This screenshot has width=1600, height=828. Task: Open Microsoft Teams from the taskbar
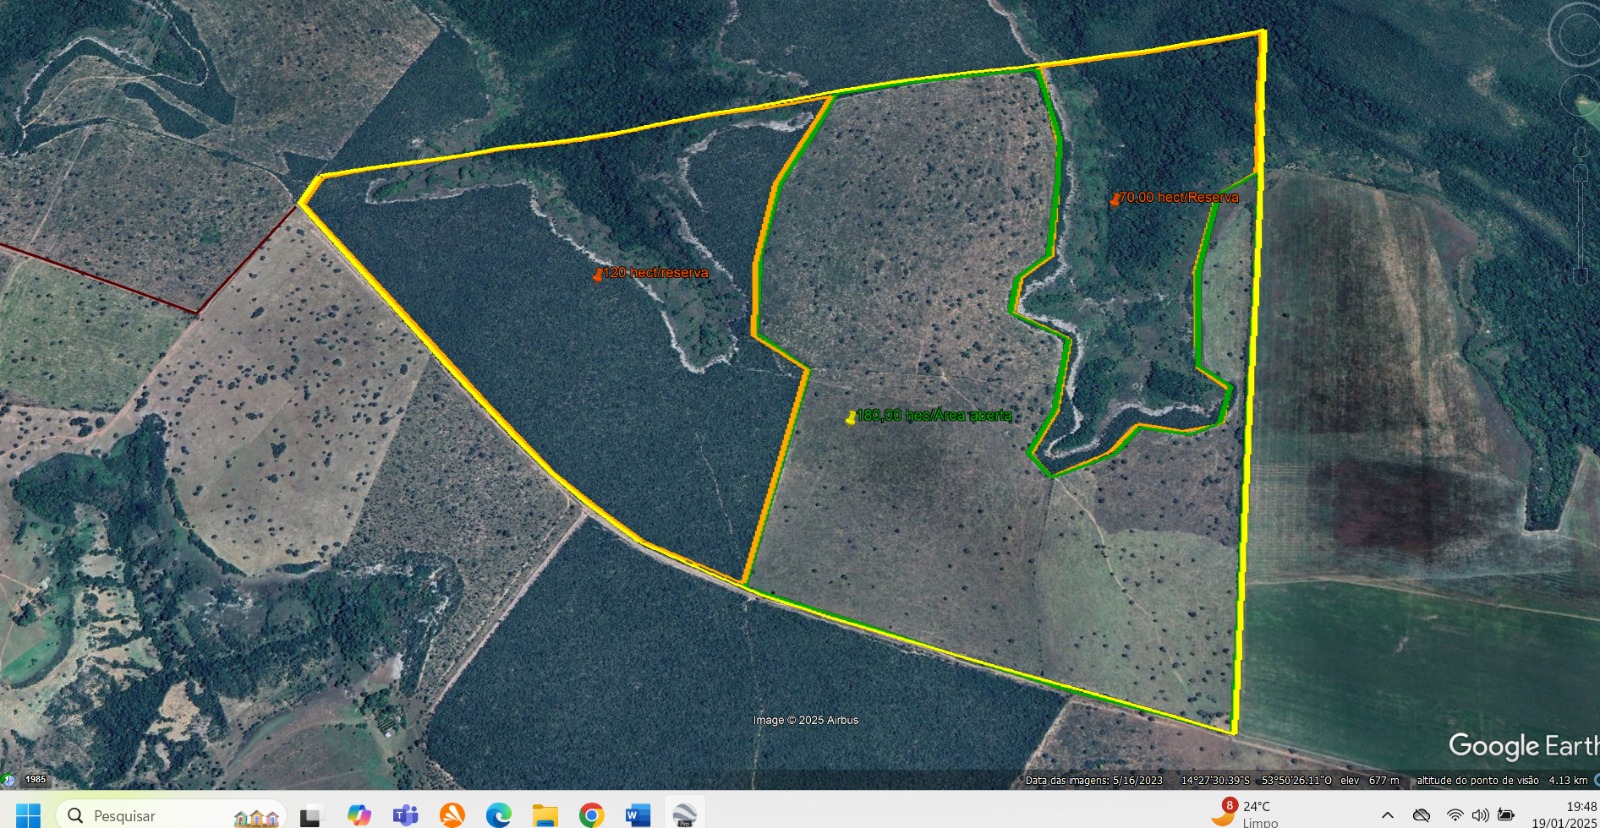pyautogui.click(x=405, y=816)
